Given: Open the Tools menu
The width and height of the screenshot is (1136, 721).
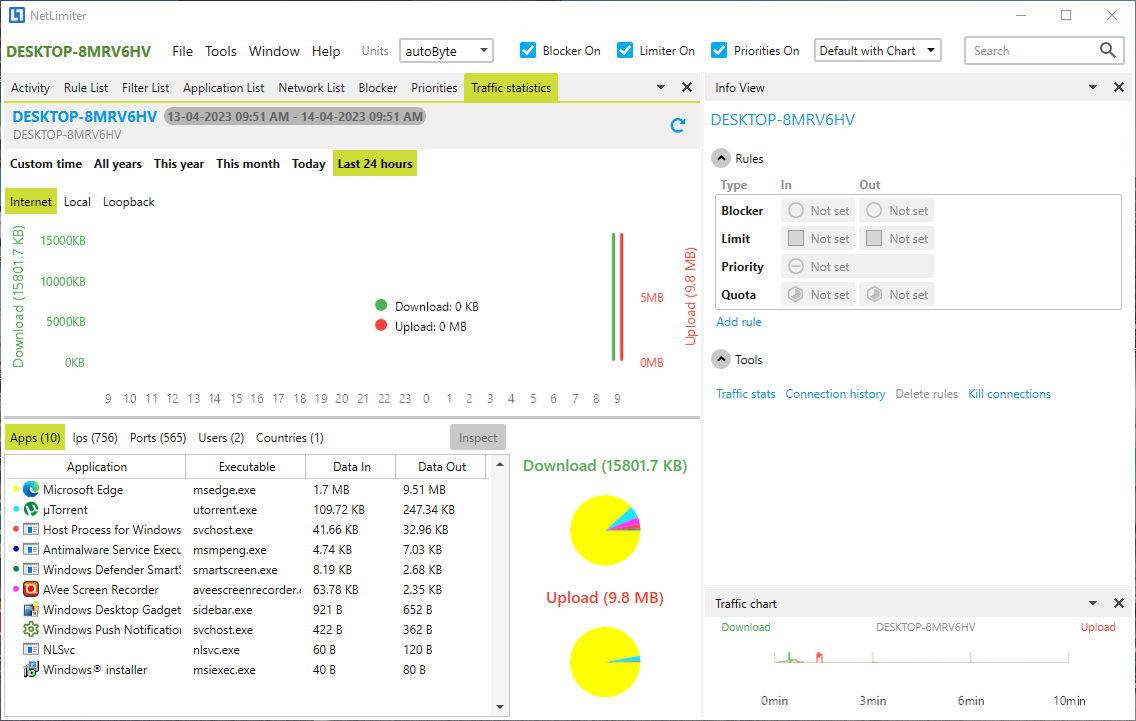Looking at the screenshot, I should 220,51.
